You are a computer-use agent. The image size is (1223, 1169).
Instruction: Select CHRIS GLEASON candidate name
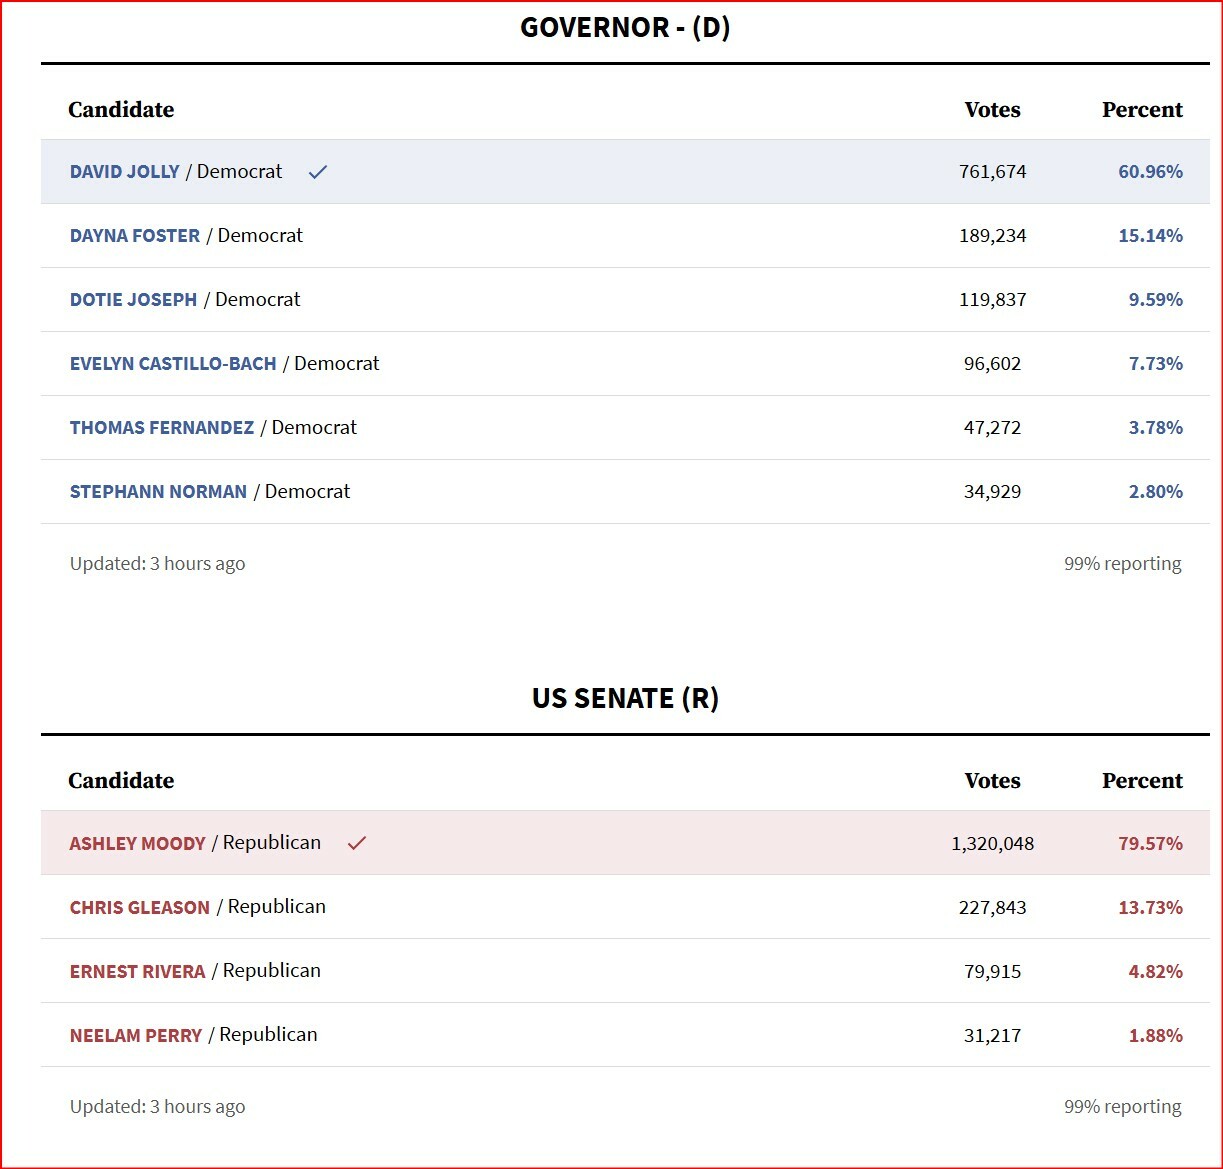pyautogui.click(x=140, y=908)
